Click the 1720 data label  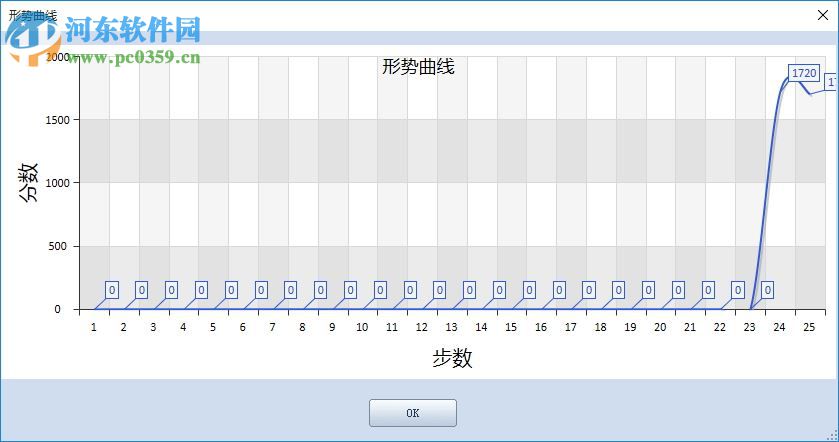point(804,73)
